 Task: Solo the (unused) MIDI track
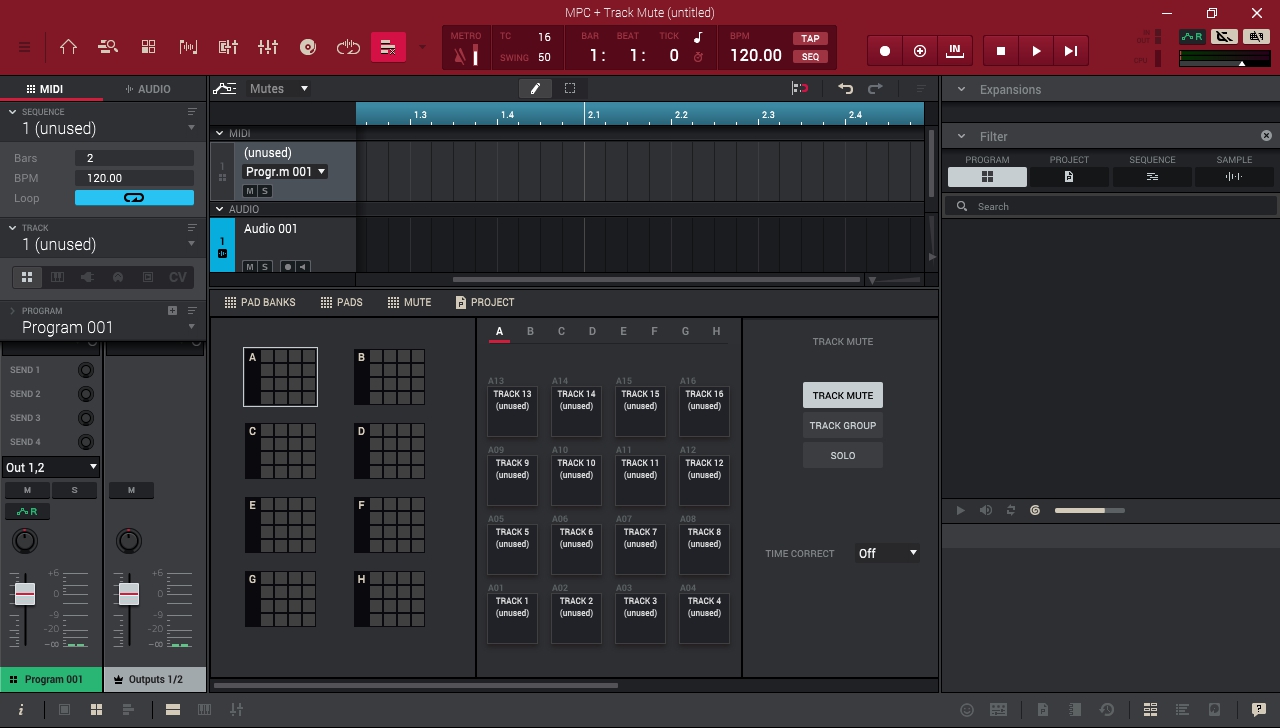(265, 191)
